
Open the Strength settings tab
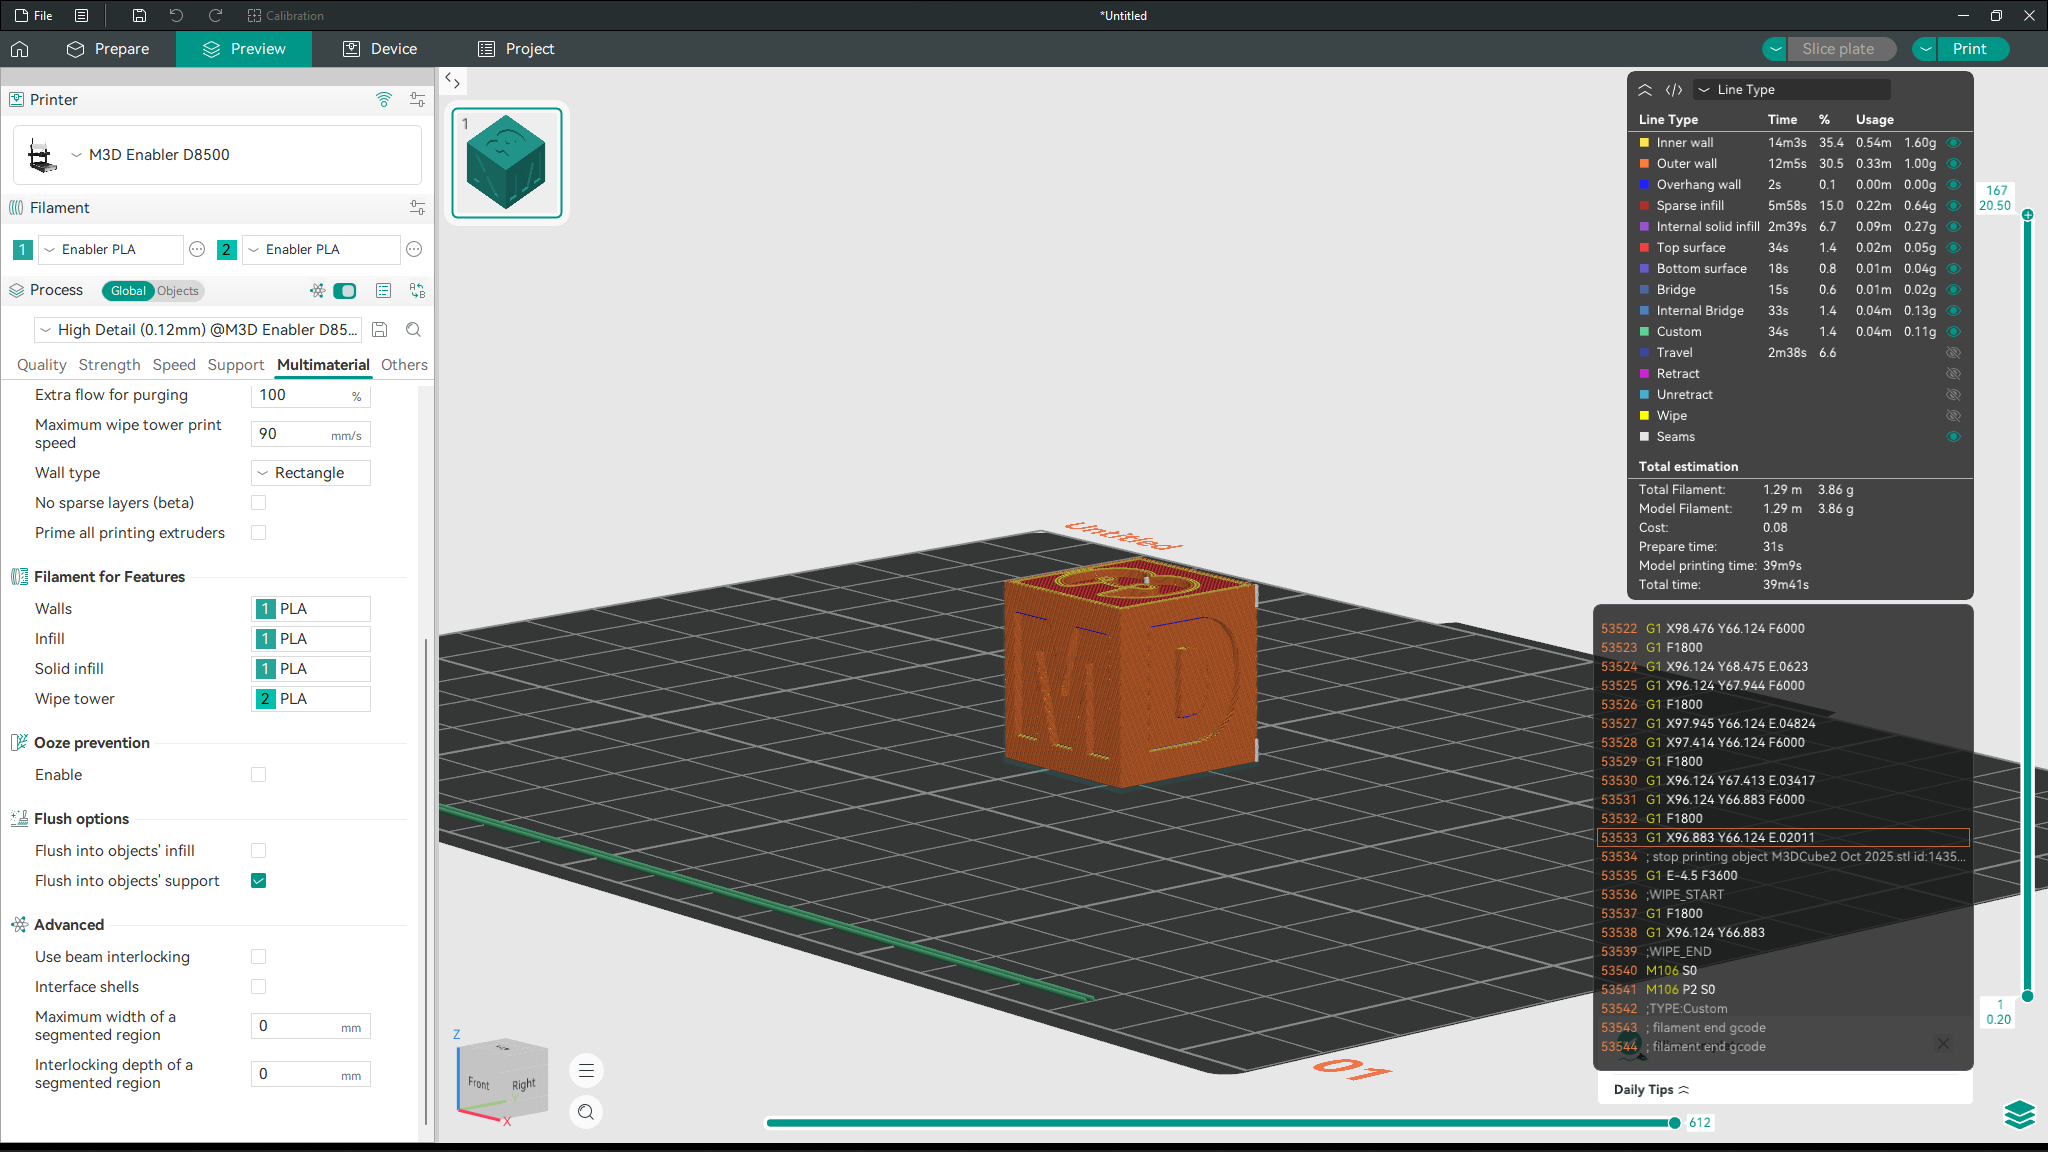click(109, 365)
